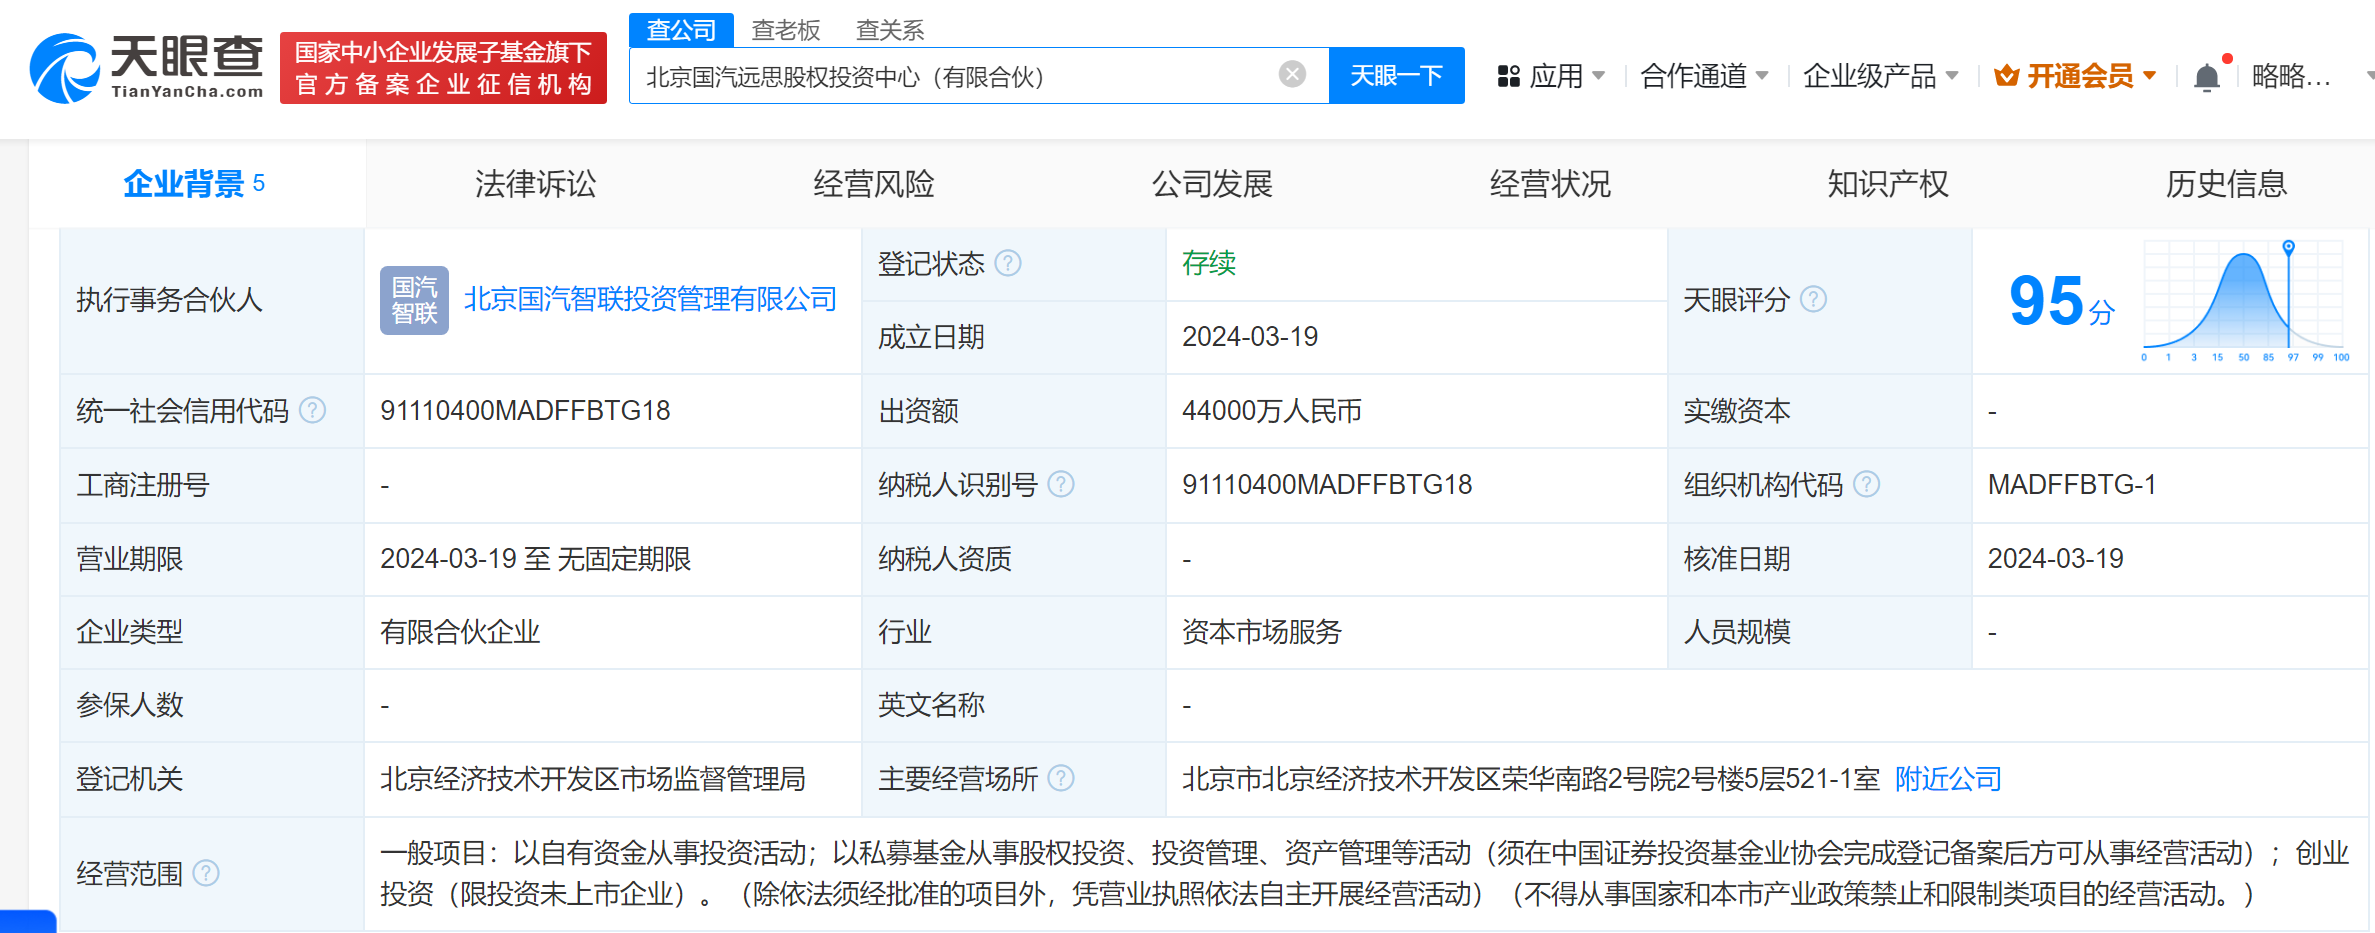Screen dimensions: 2375x933
Task: Click help icon beside 登记状态
Action: coord(1008,263)
